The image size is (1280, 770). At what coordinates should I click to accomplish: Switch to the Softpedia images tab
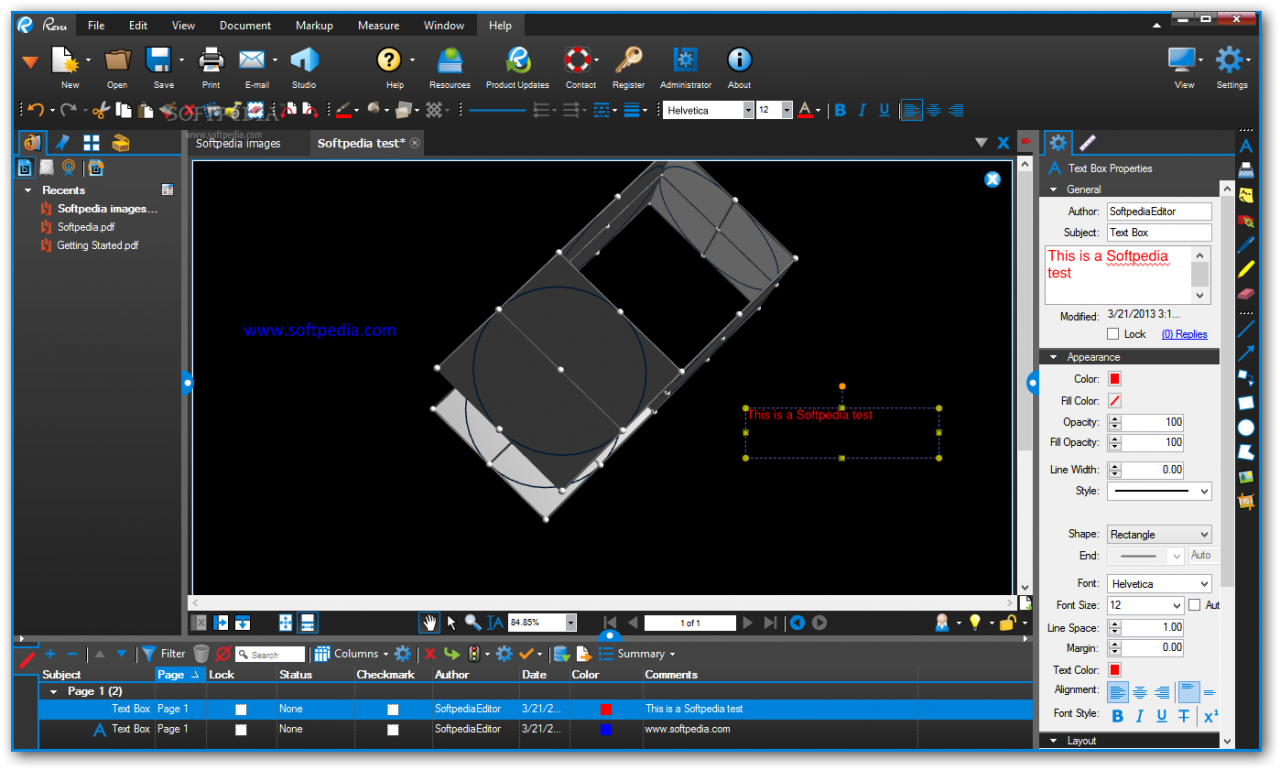[x=237, y=143]
